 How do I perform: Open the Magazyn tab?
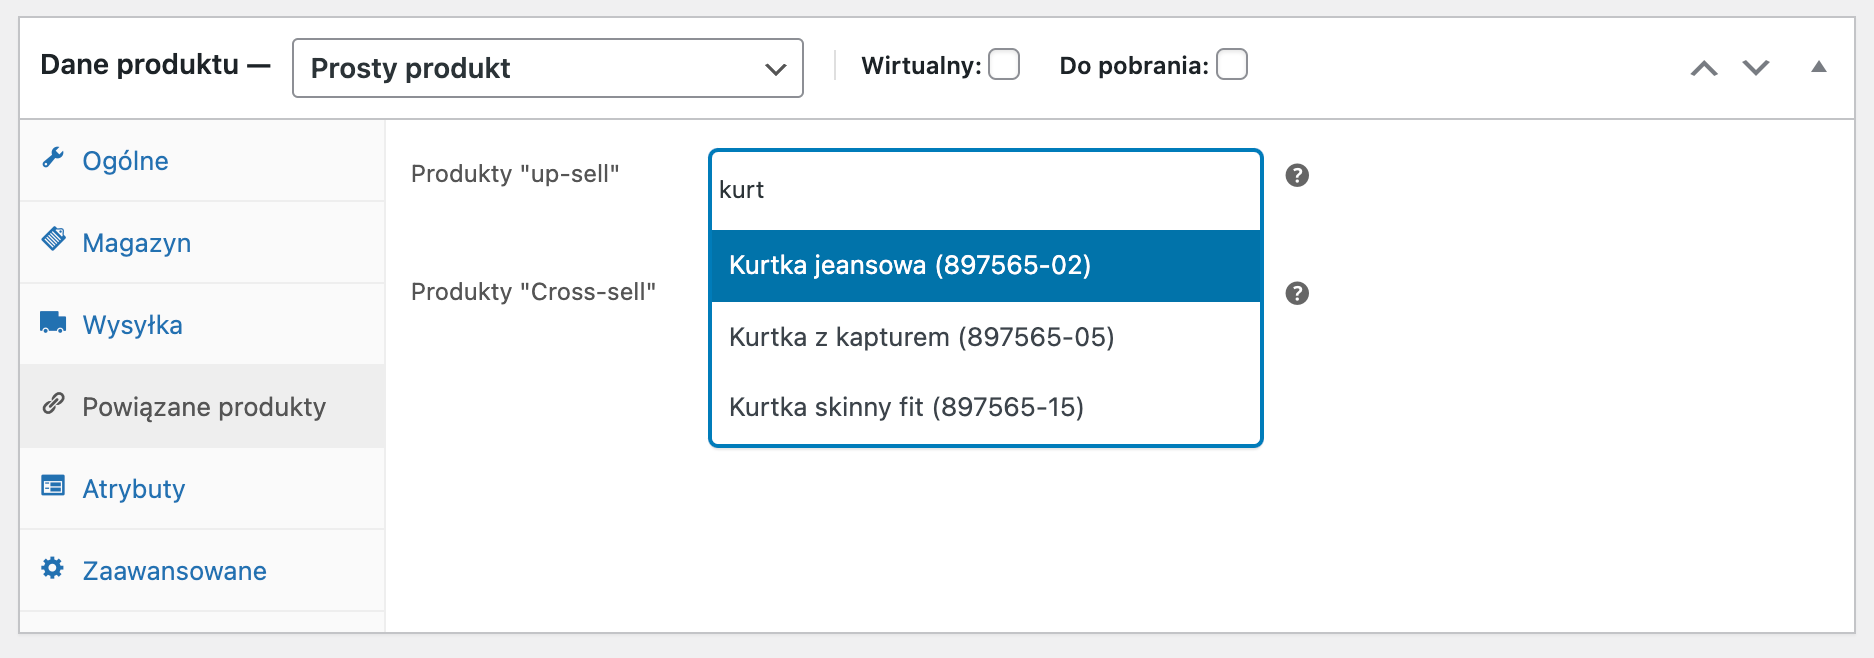(202, 242)
